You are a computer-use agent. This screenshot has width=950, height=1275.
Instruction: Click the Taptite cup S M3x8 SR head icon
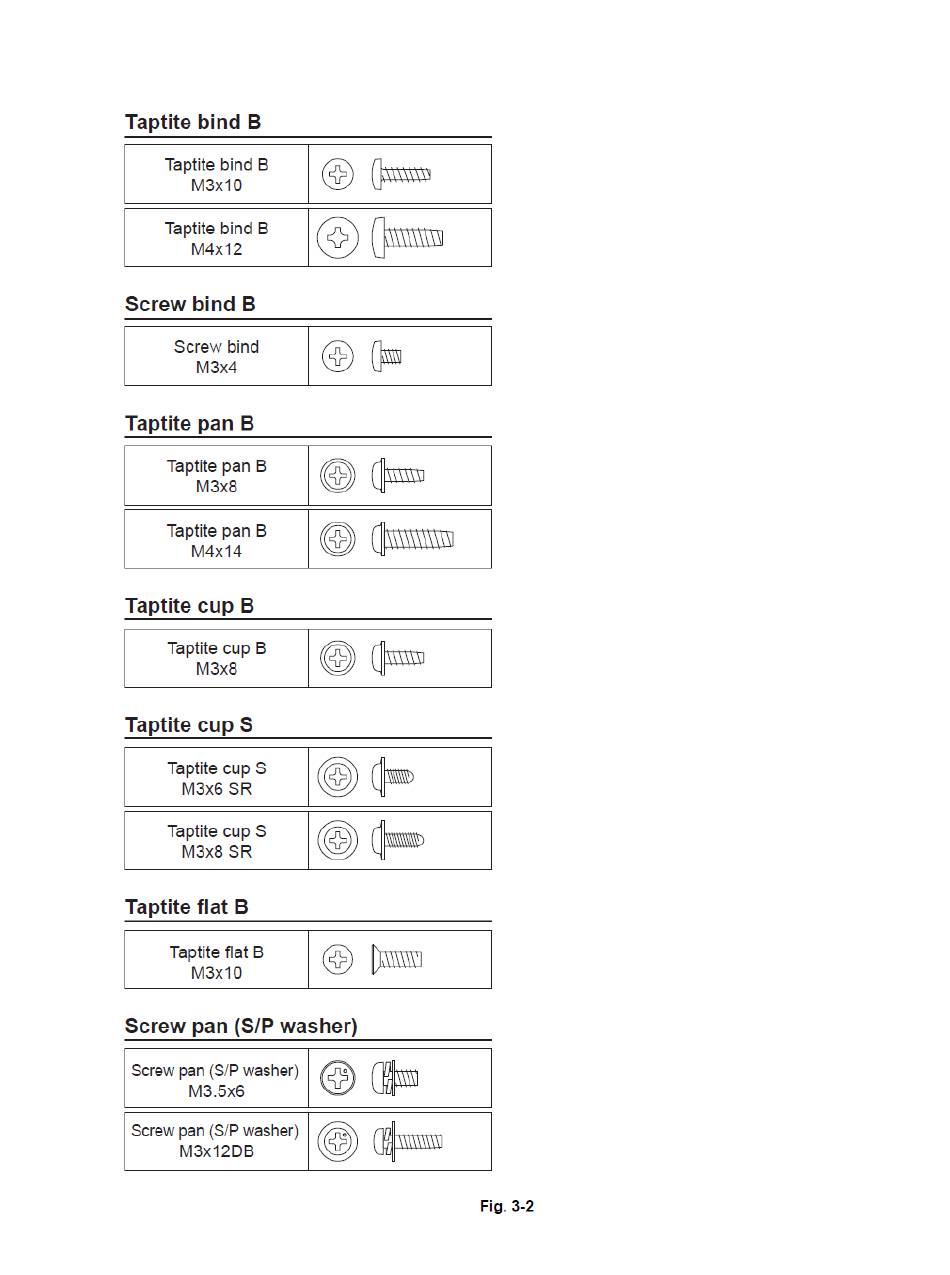338,840
